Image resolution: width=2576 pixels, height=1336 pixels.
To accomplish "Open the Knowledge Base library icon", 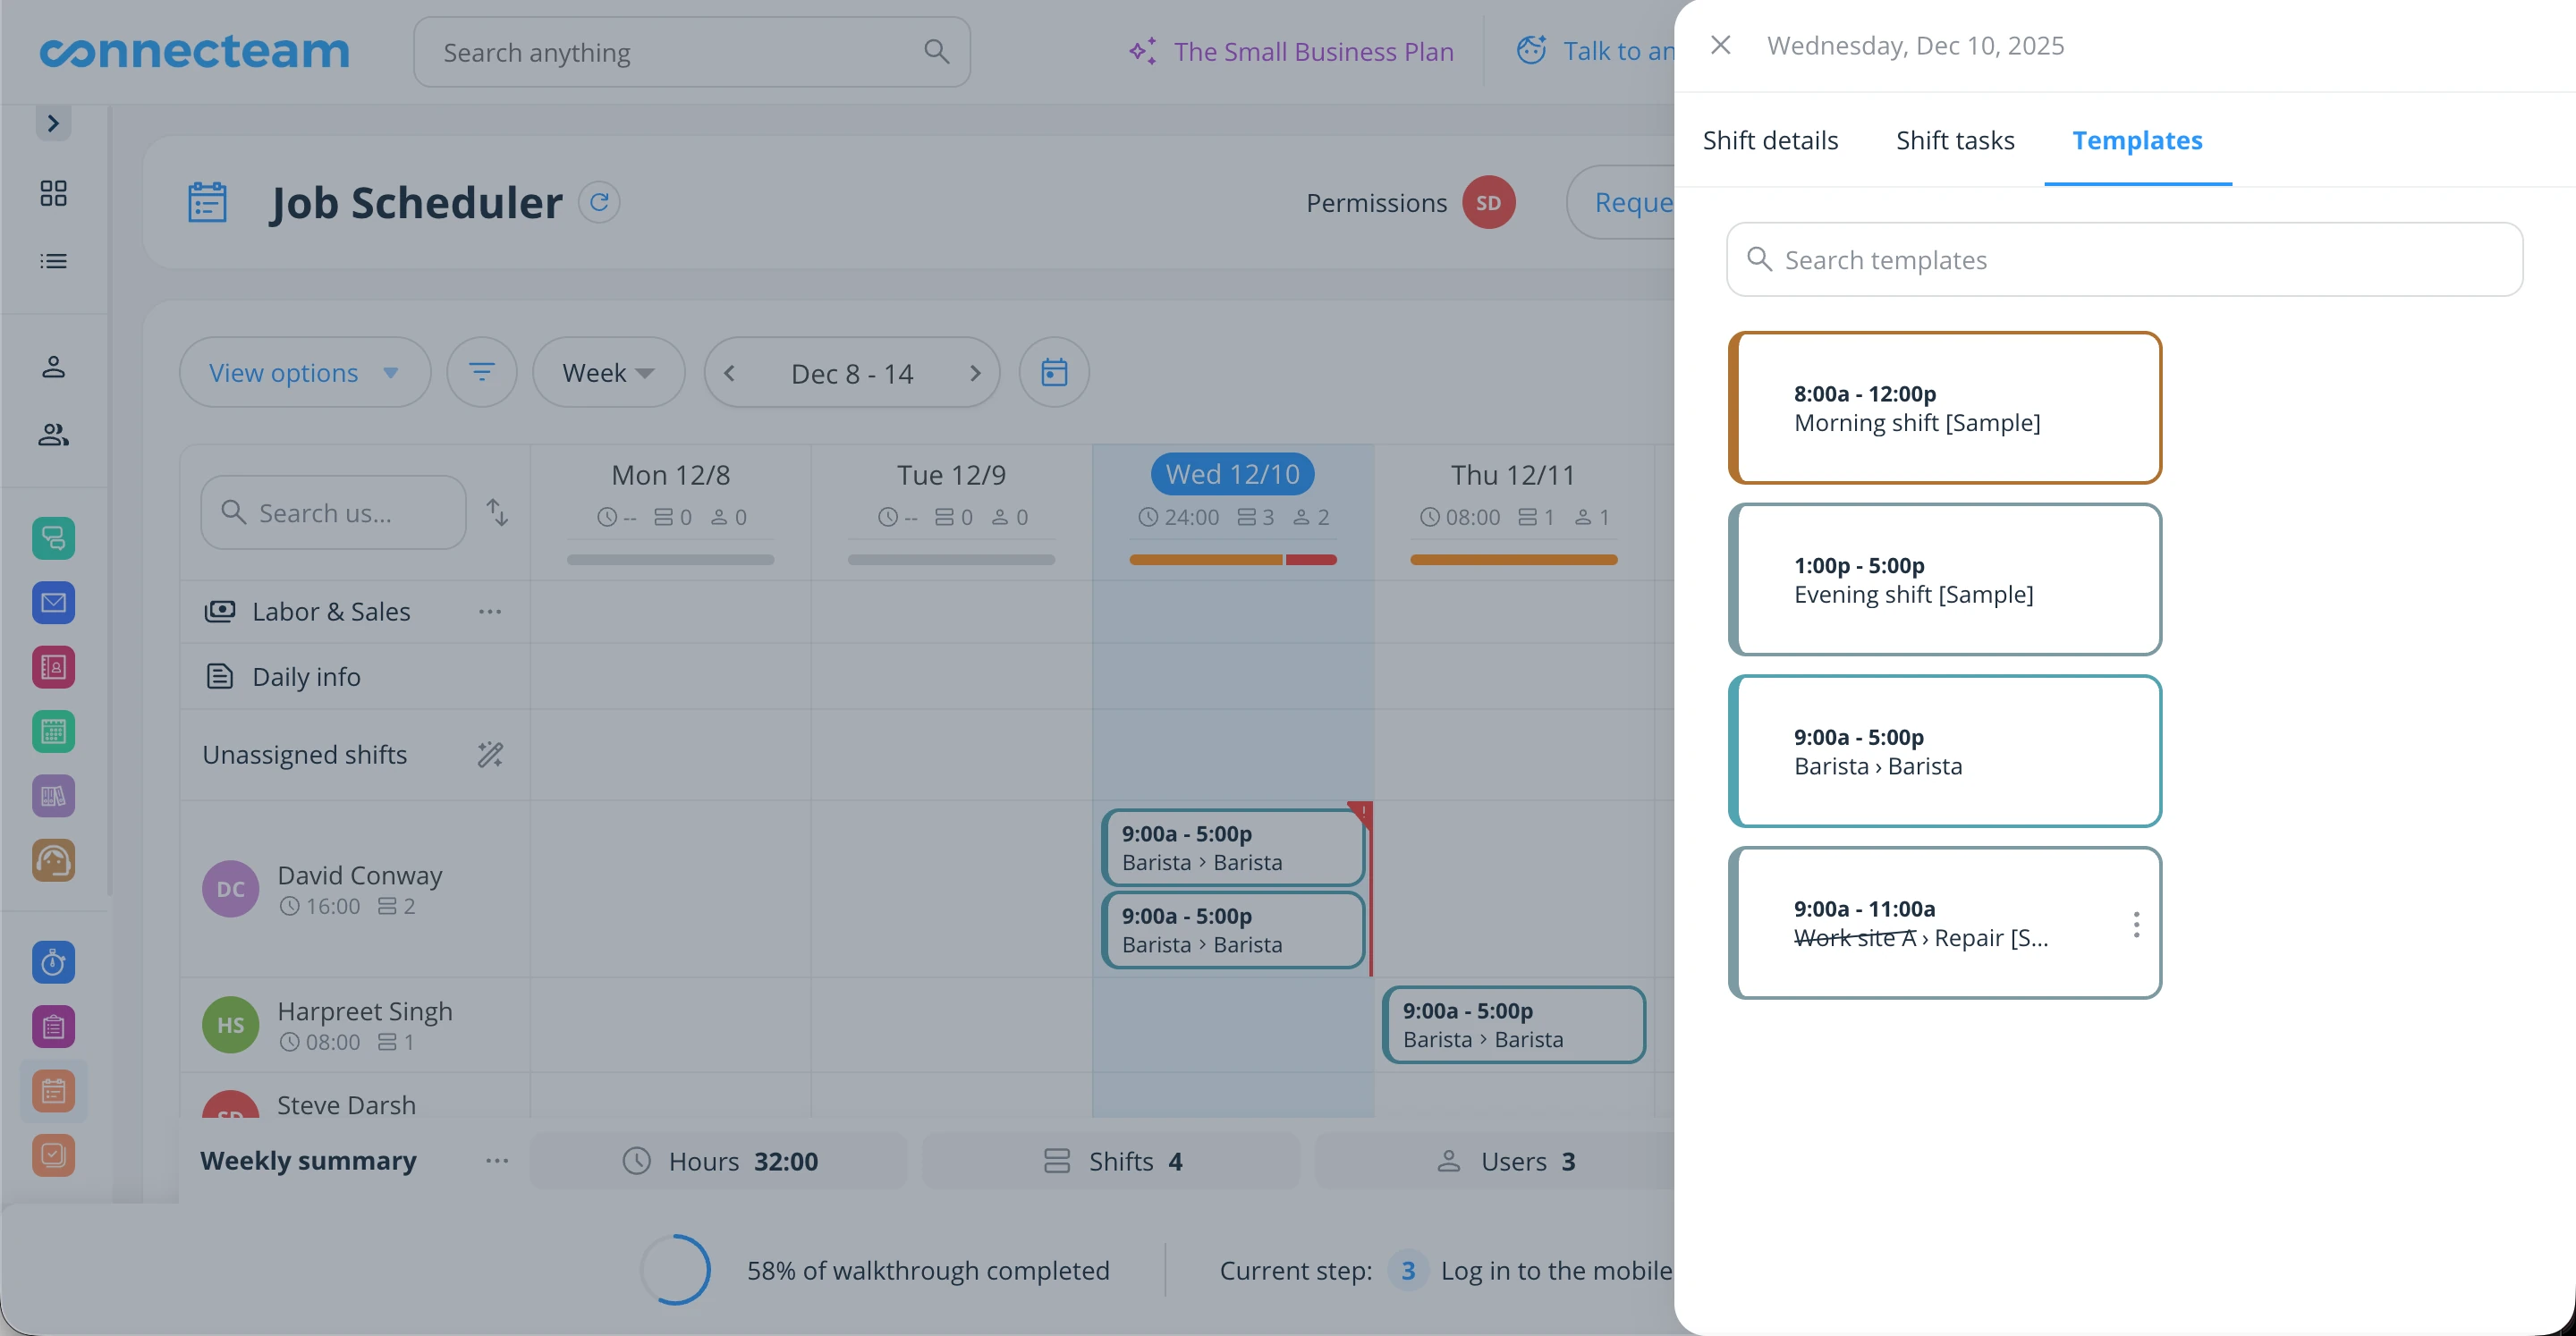I will point(53,795).
